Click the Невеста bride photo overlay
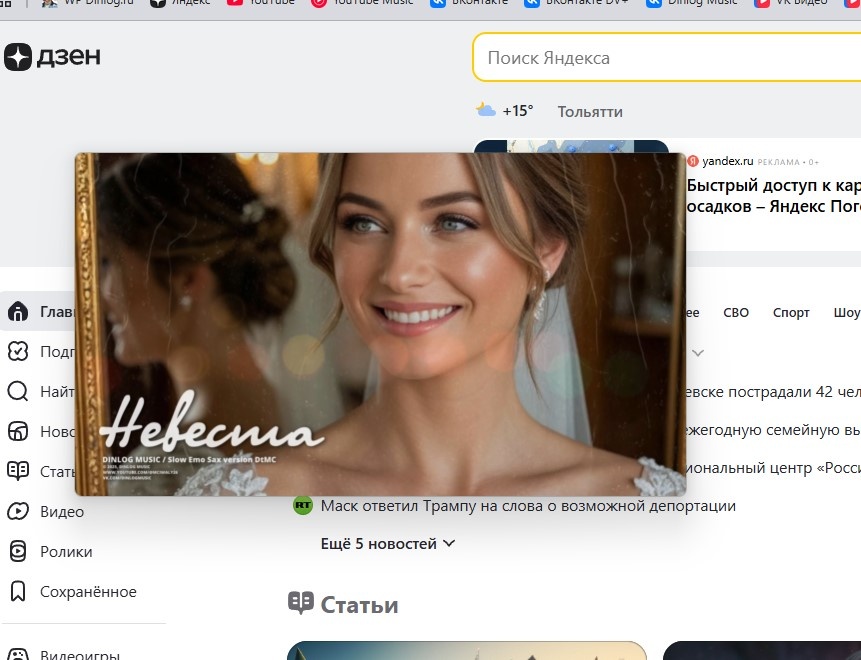Image resolution: width=861 pixels, height=660 pixels. tap(380, 324)
